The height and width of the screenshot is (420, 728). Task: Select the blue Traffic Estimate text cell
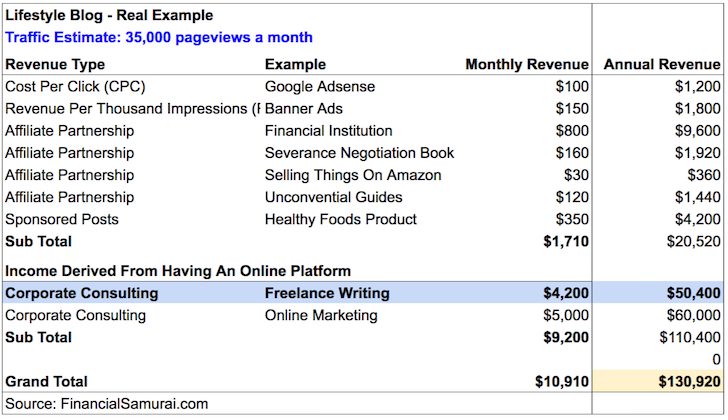click(159, 38)
